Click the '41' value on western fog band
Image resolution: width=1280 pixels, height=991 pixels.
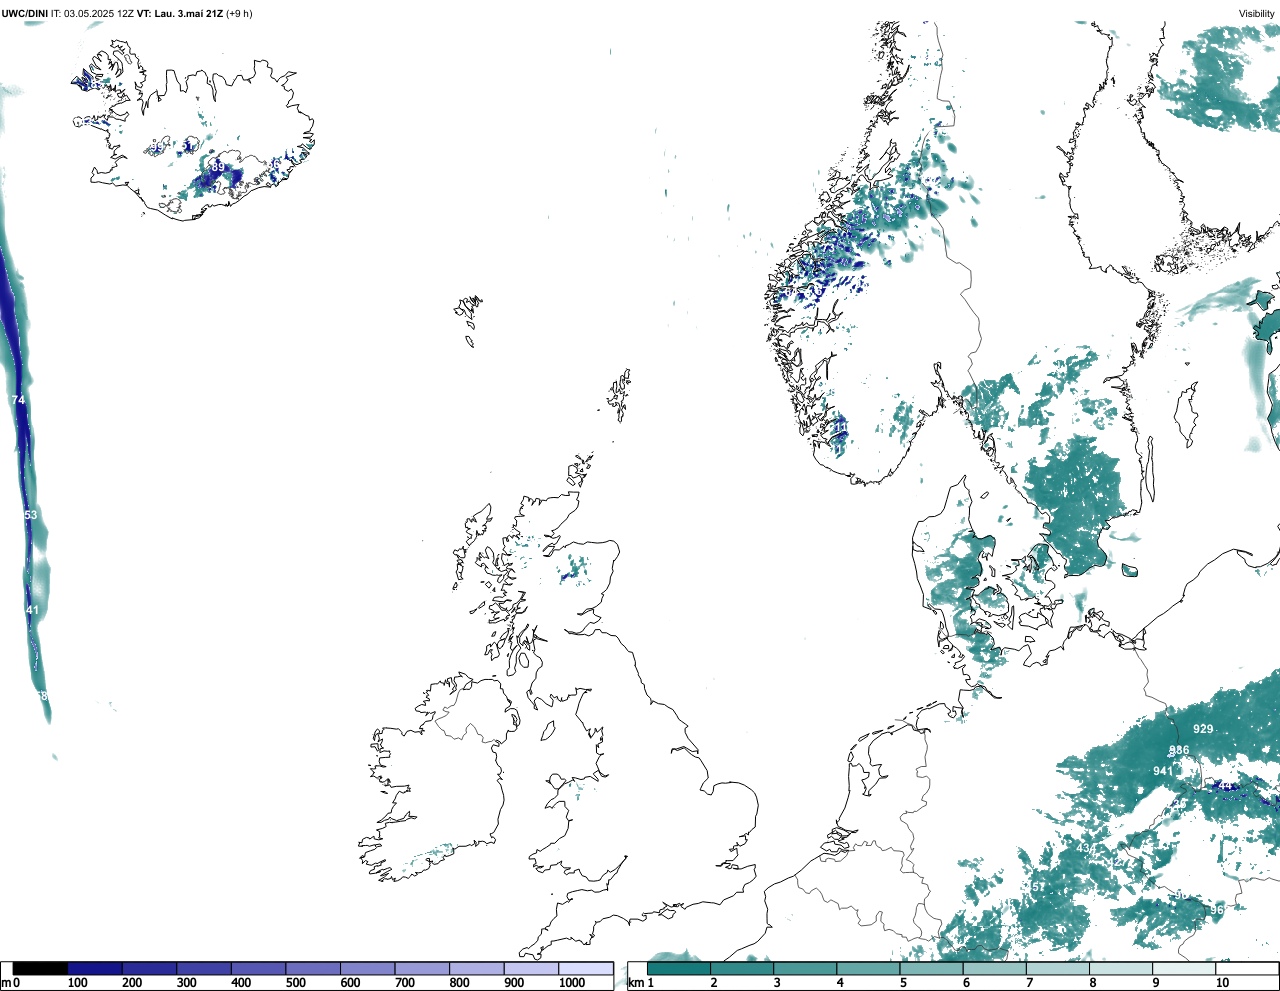[32, 610]
